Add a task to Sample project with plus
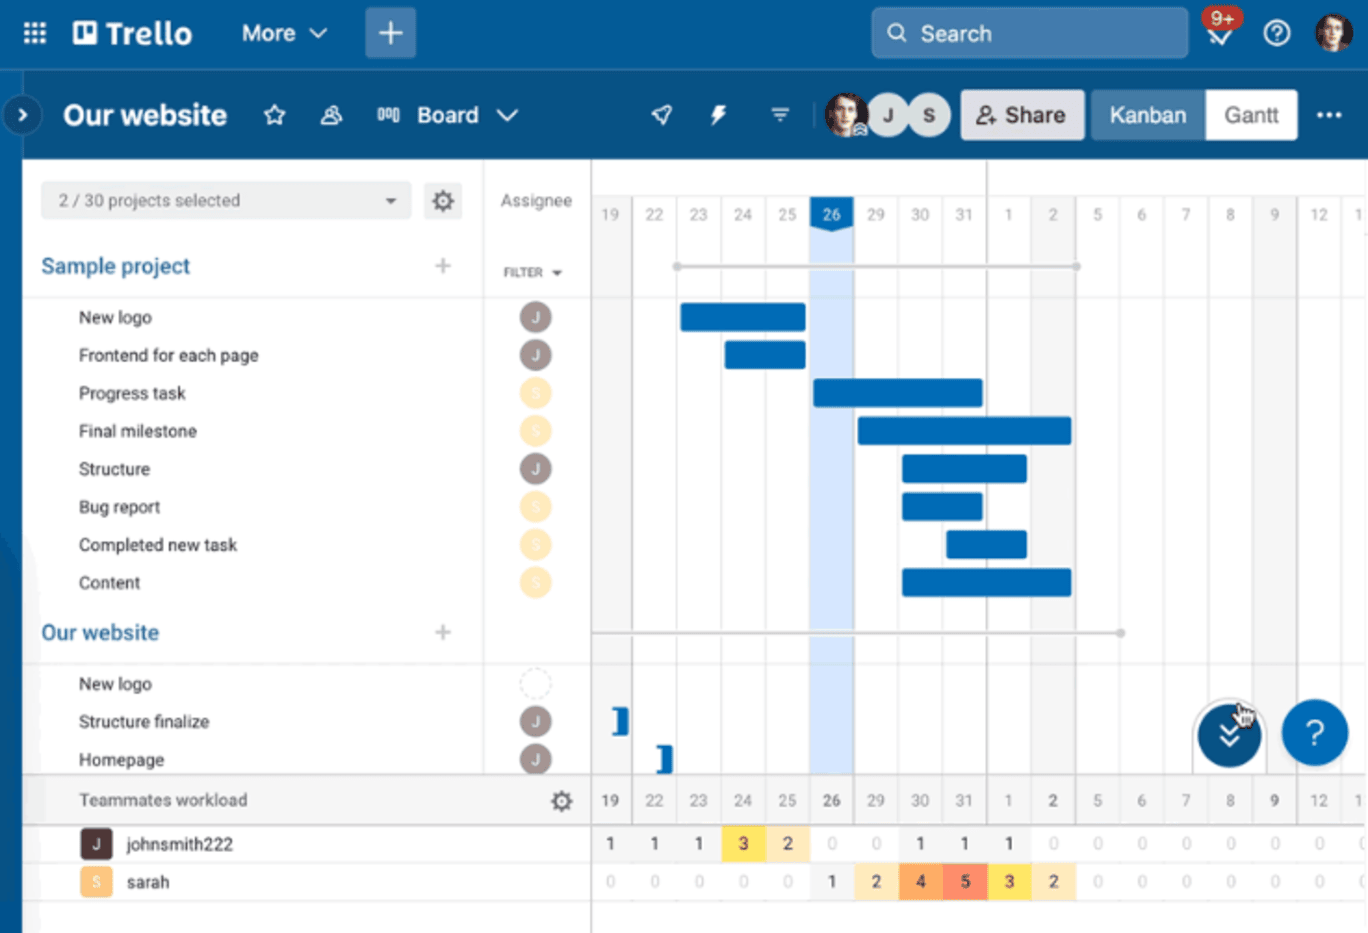Image resolution: width=1368 pixels, height=933 pixels. [x=443, y=266]
